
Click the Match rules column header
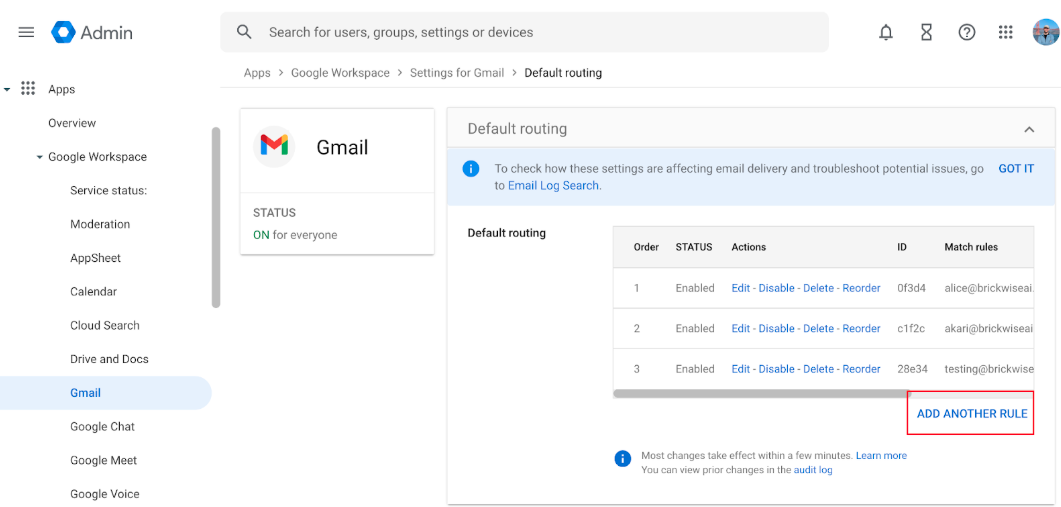(971, 247)
